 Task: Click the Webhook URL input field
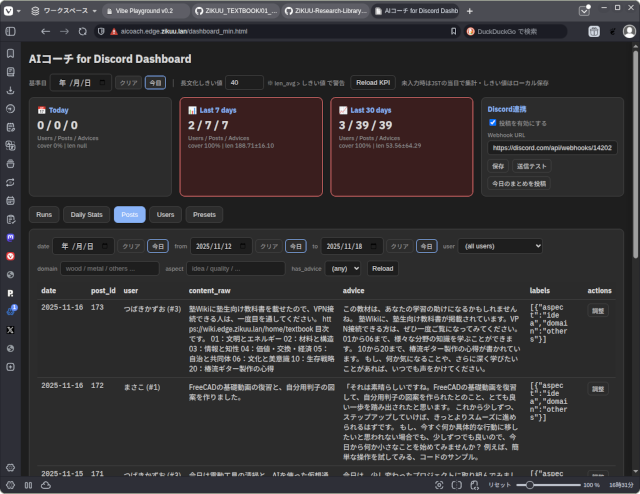click(552, 147)
